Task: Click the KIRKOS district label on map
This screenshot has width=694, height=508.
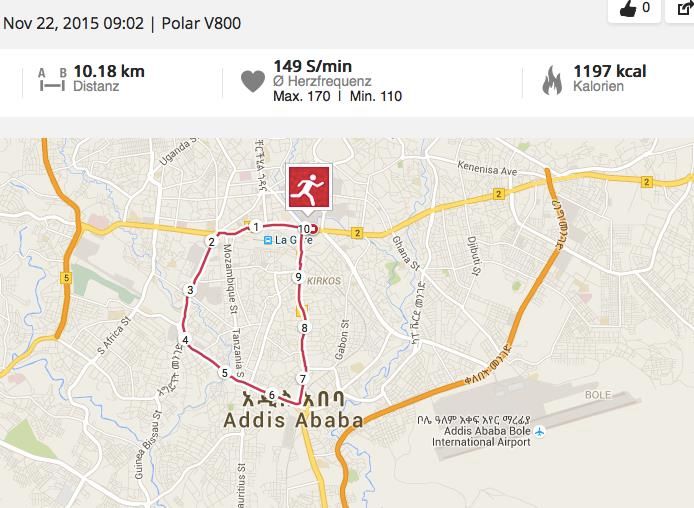Action: [324, 281]
